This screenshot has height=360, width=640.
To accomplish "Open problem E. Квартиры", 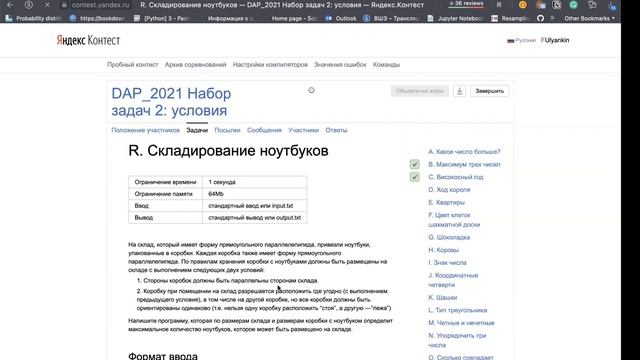I will (447, 202).
